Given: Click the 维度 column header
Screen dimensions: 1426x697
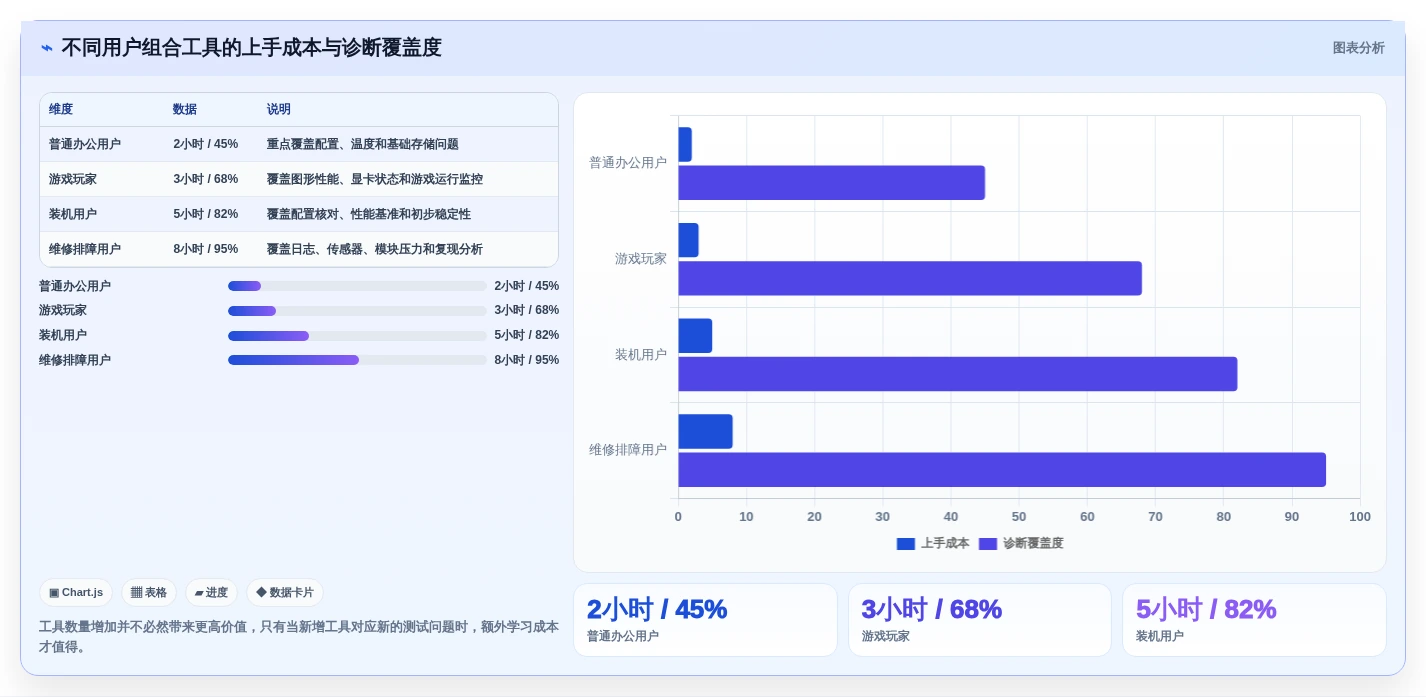Looking at the screenshot, I should point(61,109).
